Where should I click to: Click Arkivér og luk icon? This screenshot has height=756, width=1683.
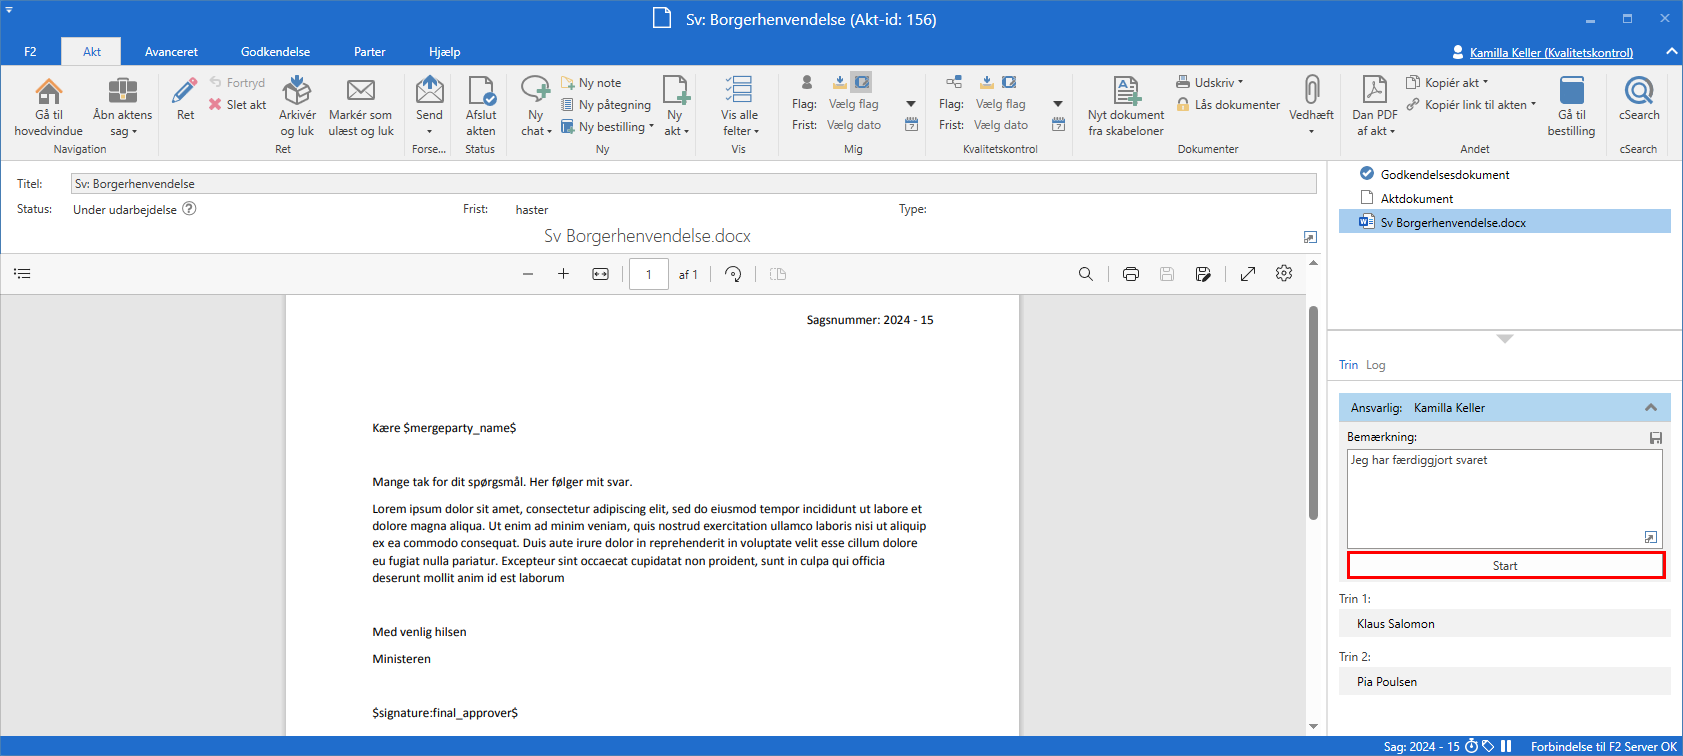(x=297, y=92)
